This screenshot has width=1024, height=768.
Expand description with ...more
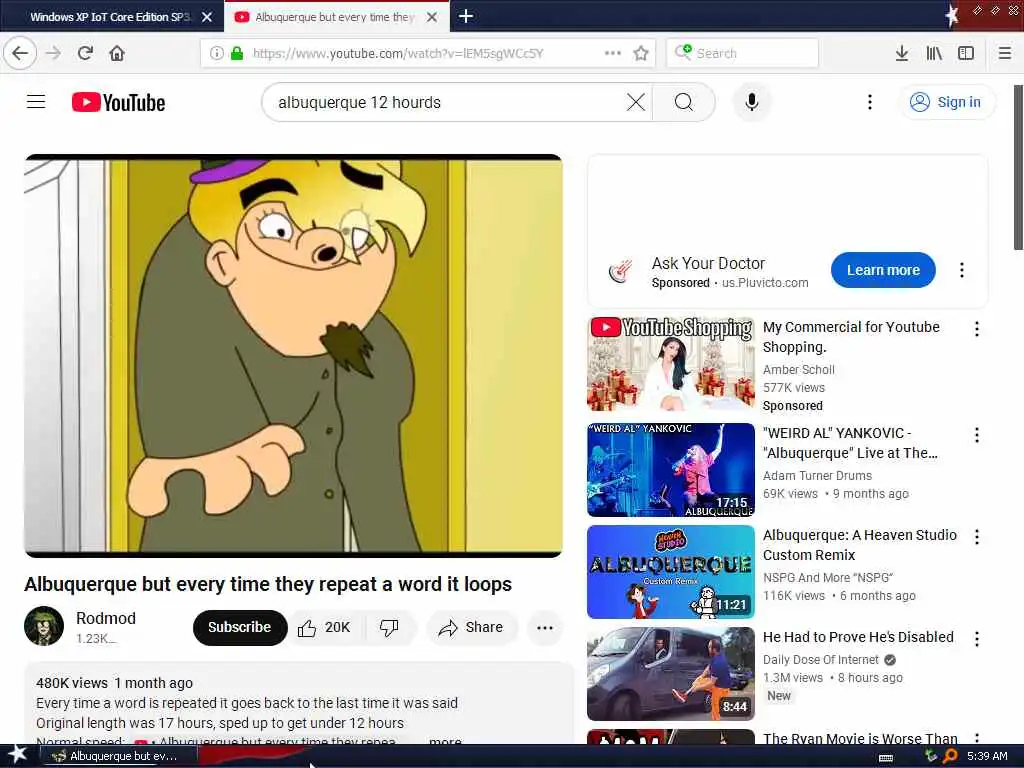point(445,740)
